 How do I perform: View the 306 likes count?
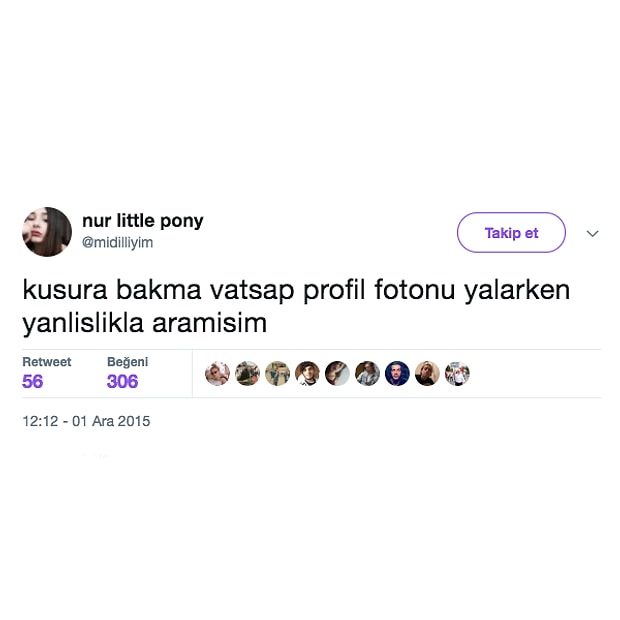(123, 382)
